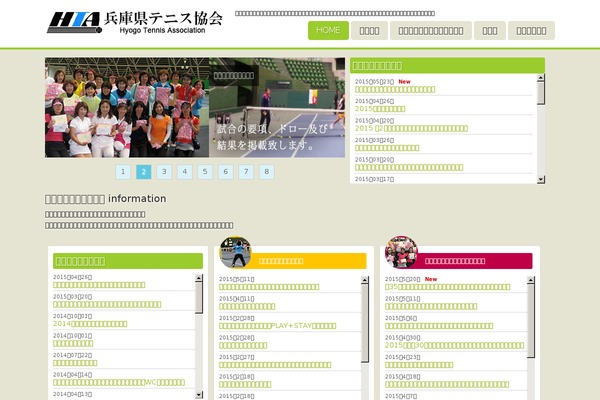
Task: View banner slide 7
Action: click(246, 172)
